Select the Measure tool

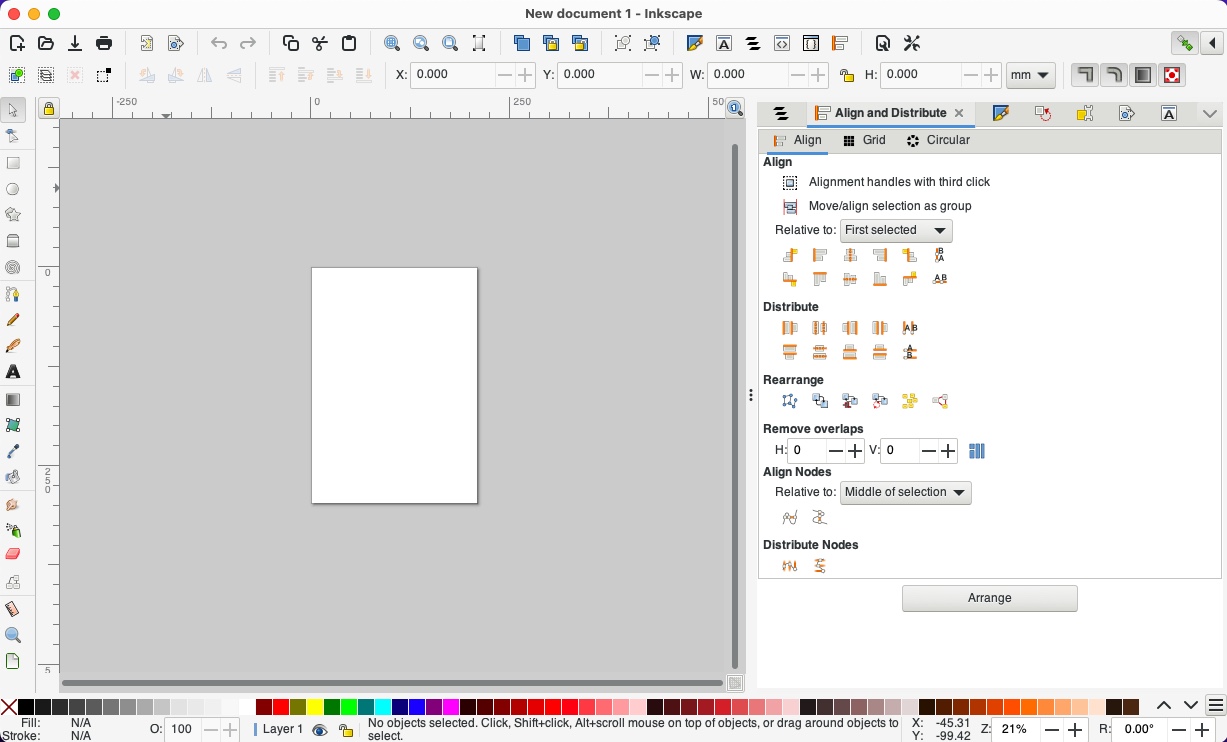point(14,607)
